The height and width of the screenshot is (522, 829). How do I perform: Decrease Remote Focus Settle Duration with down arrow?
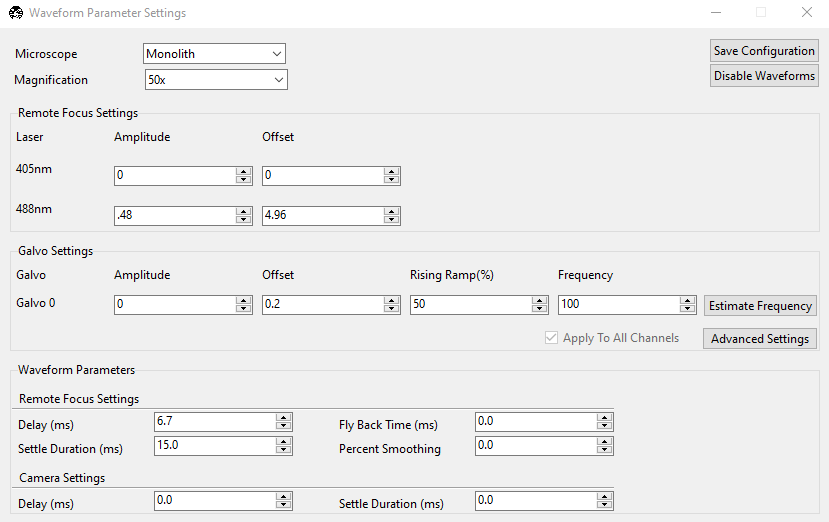point(284,450)
